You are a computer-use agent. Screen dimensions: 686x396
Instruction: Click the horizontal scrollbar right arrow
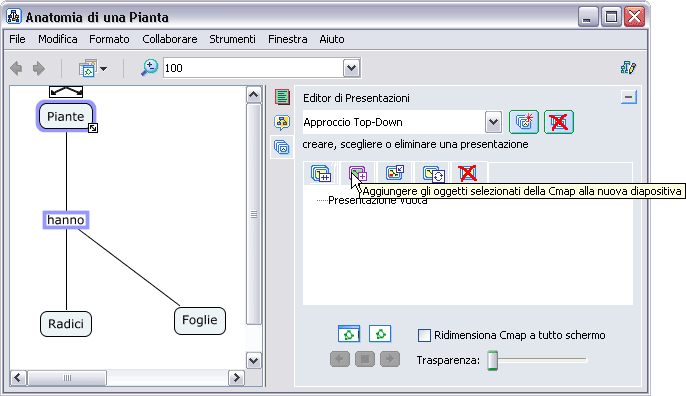[x=237, y=378]
